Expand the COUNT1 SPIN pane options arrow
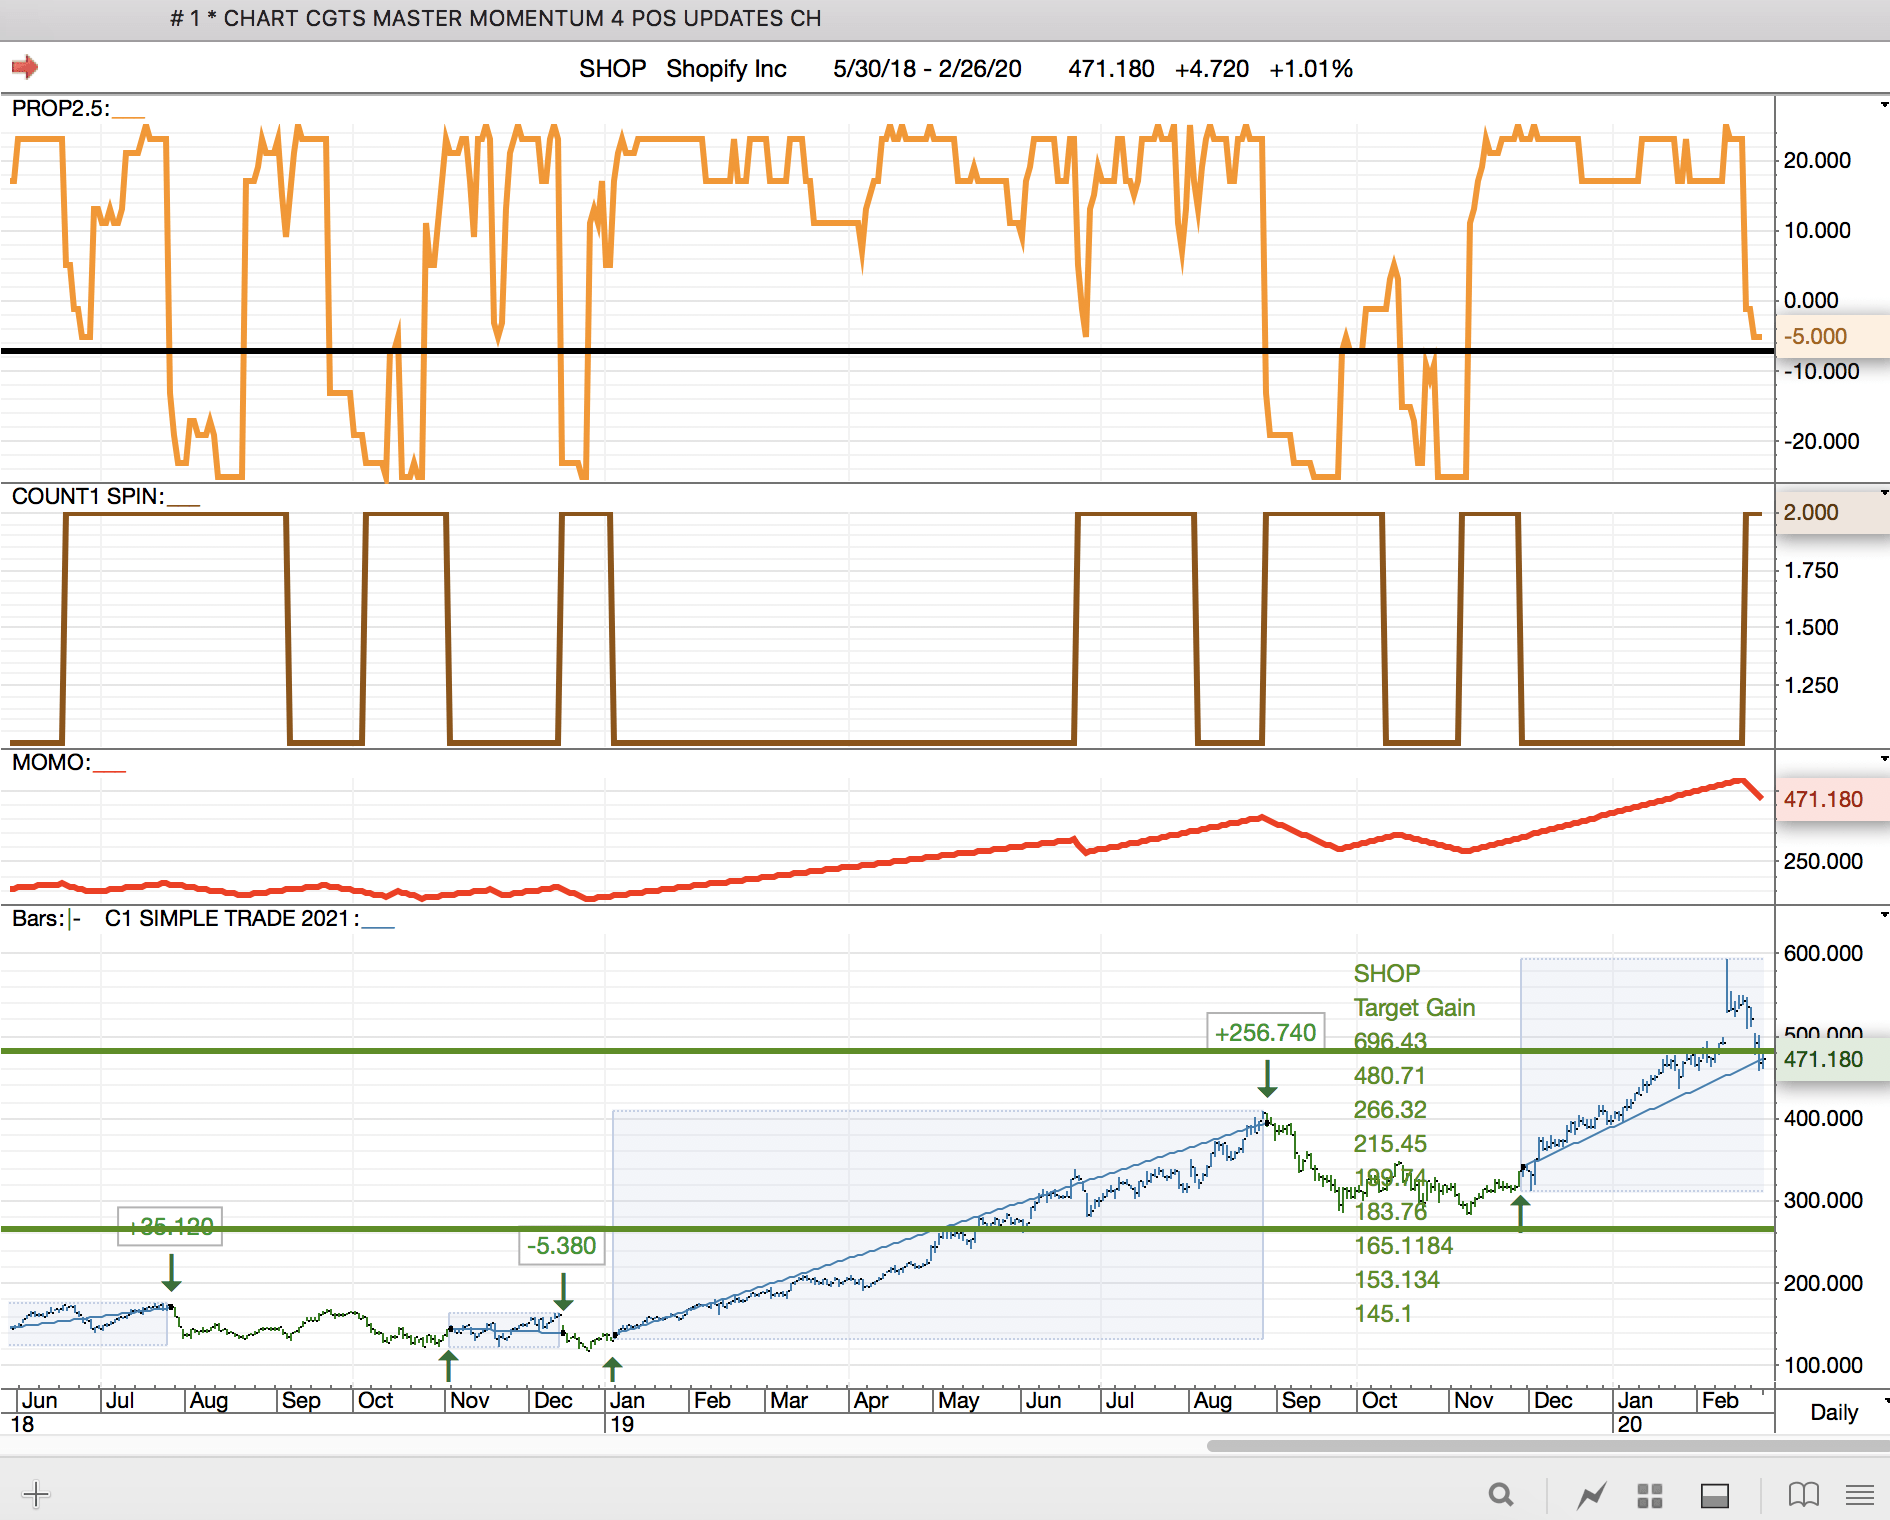 (x=1884, y=493)
